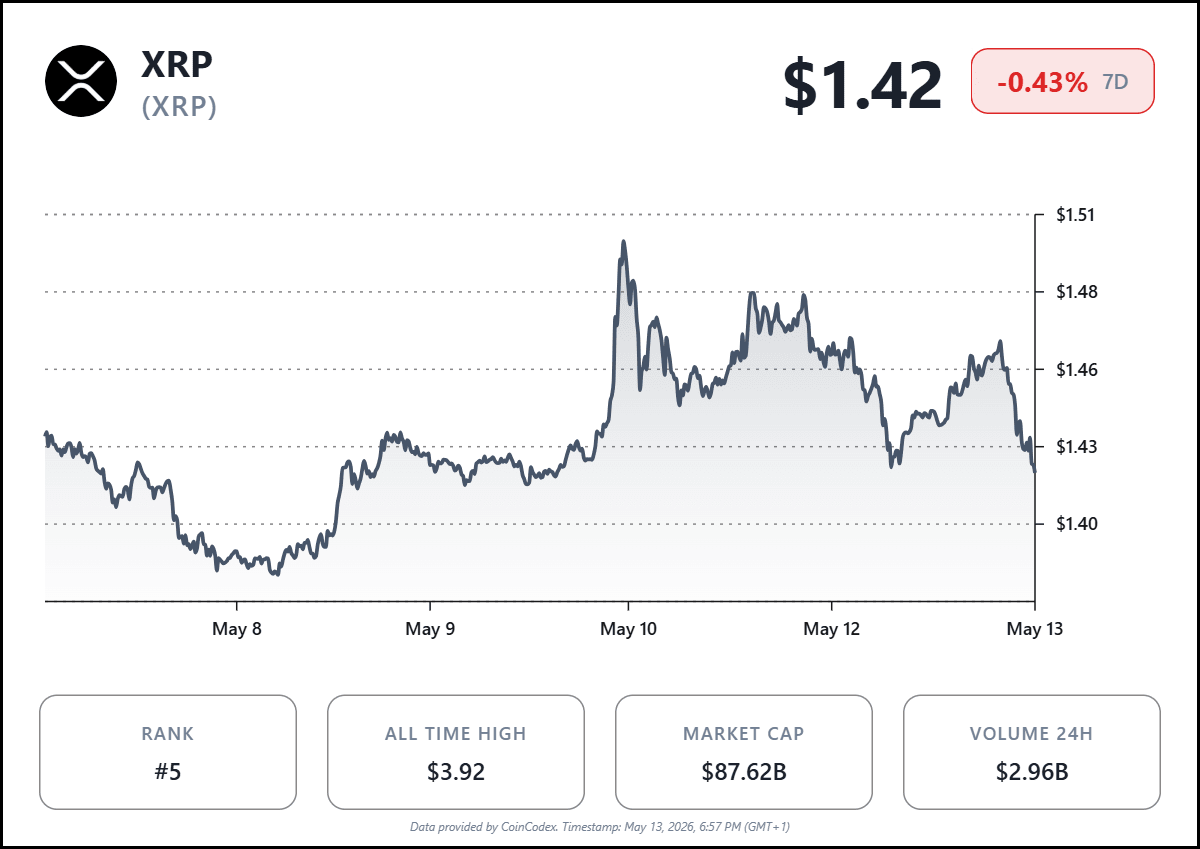Click the XRP logo icon
The width and height of the screenshot is (1200, 849).
(x=81, y=81)
